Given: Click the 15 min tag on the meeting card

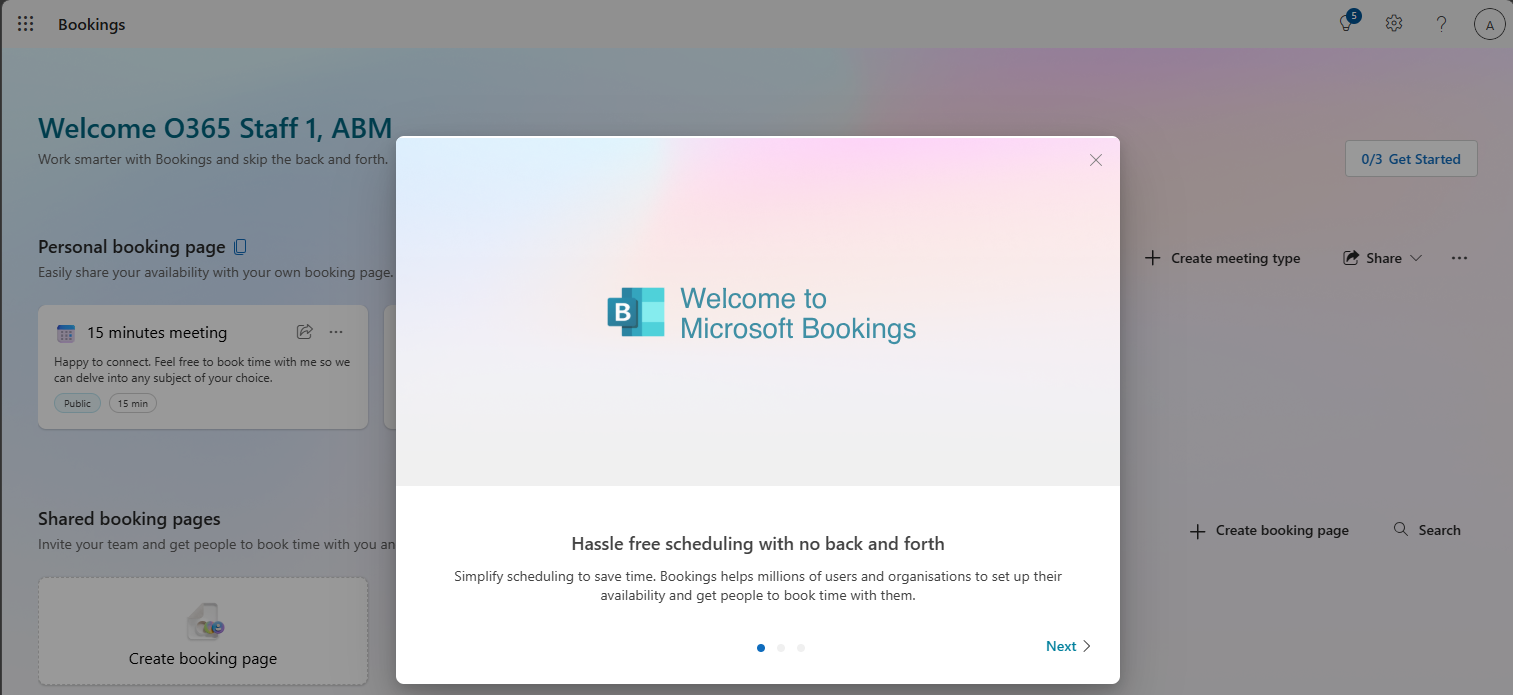Looking at the screenshot, I should [133, 404].
